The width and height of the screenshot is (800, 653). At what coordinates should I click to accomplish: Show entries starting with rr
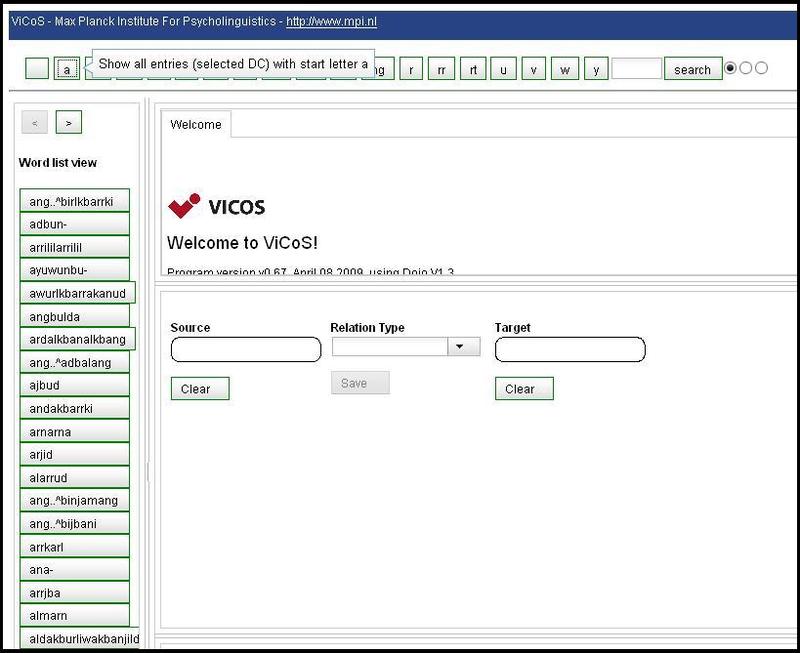point(441,68)
